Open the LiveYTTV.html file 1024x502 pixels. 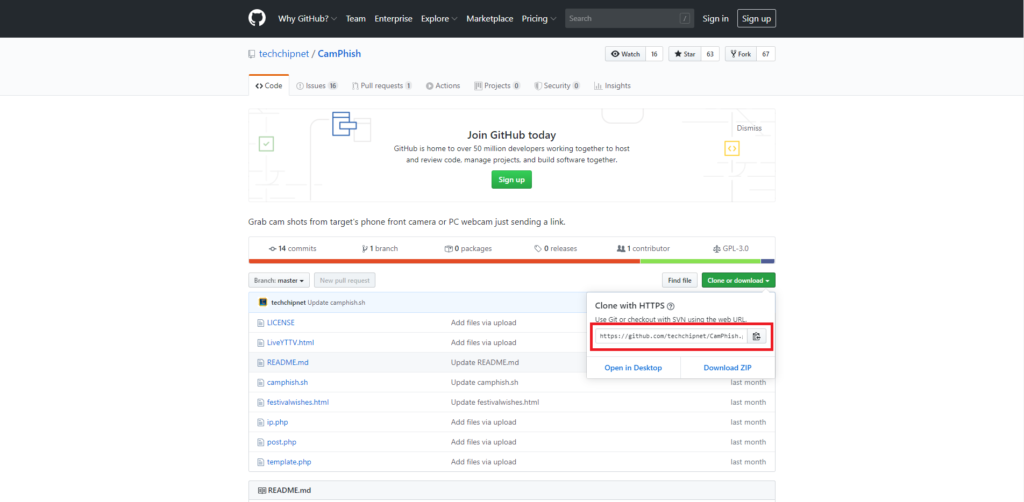point(291,343)
